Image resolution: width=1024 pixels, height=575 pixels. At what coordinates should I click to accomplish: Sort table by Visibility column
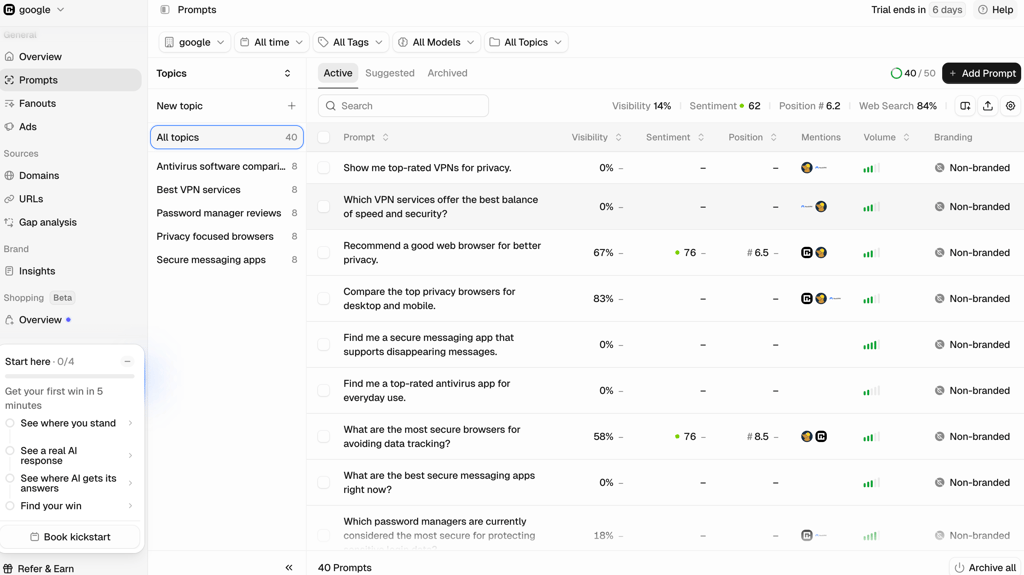[x=596, y=137]
